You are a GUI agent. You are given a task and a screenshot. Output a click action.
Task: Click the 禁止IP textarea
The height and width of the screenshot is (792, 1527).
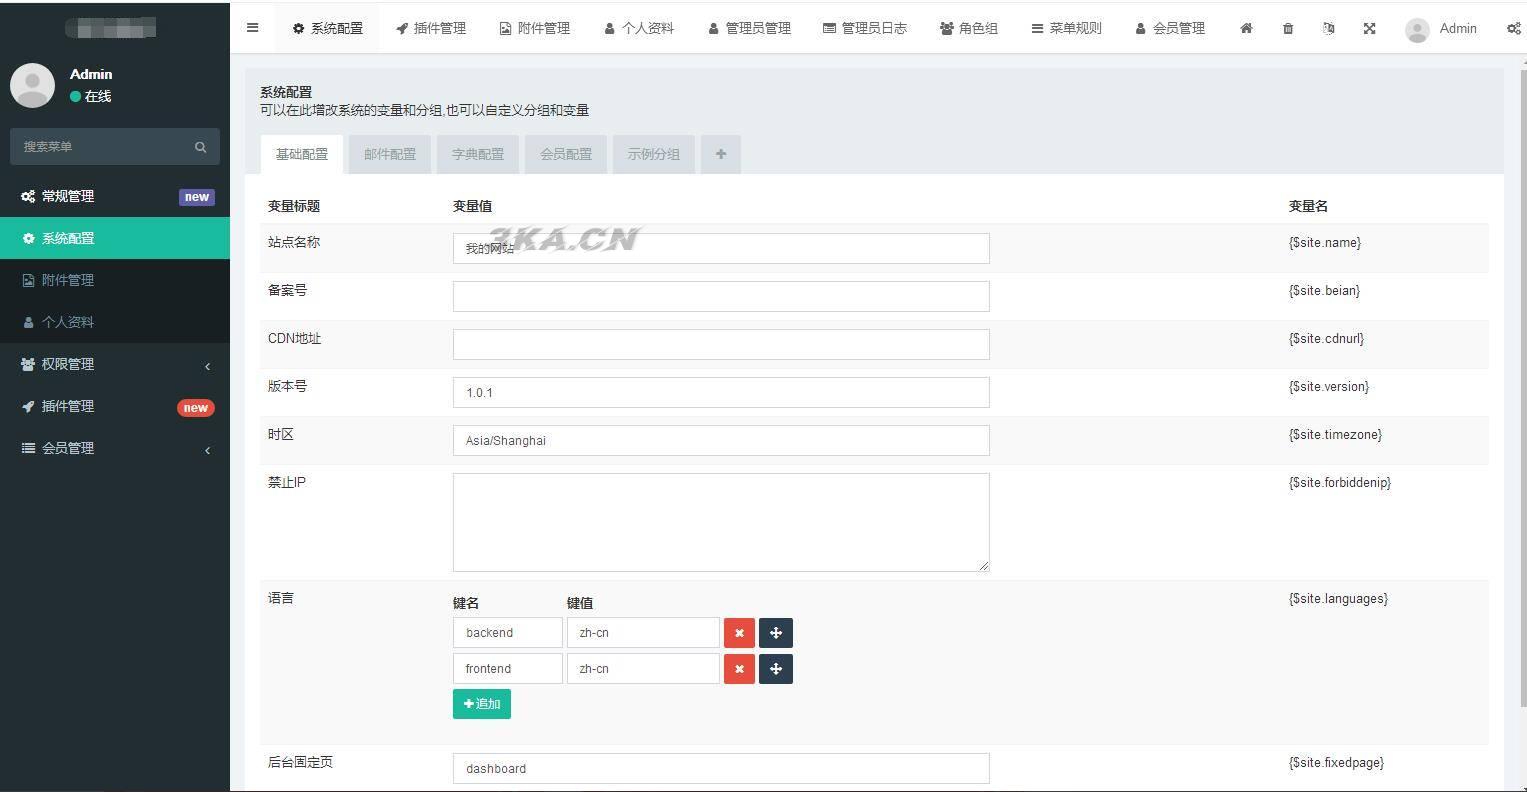pyautogui.click(x=721, y=522)
